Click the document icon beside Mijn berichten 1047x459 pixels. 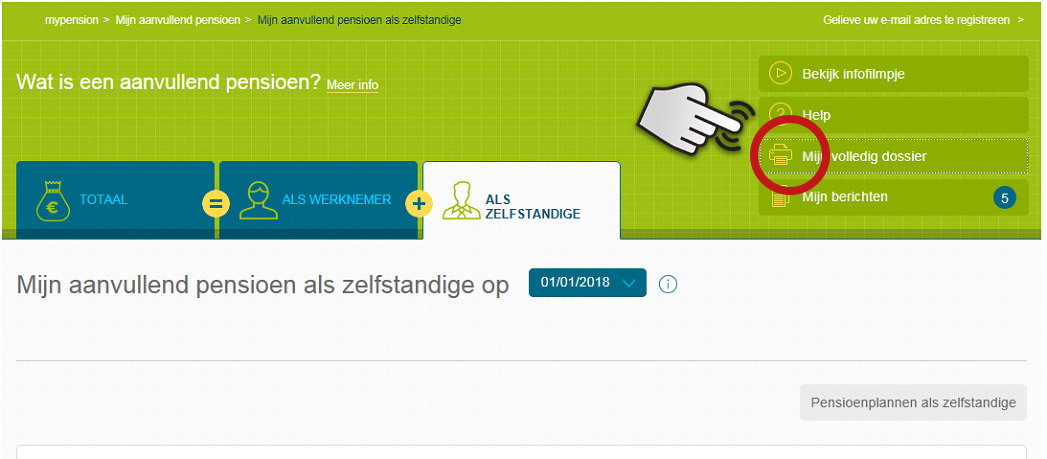coord(780,197)
